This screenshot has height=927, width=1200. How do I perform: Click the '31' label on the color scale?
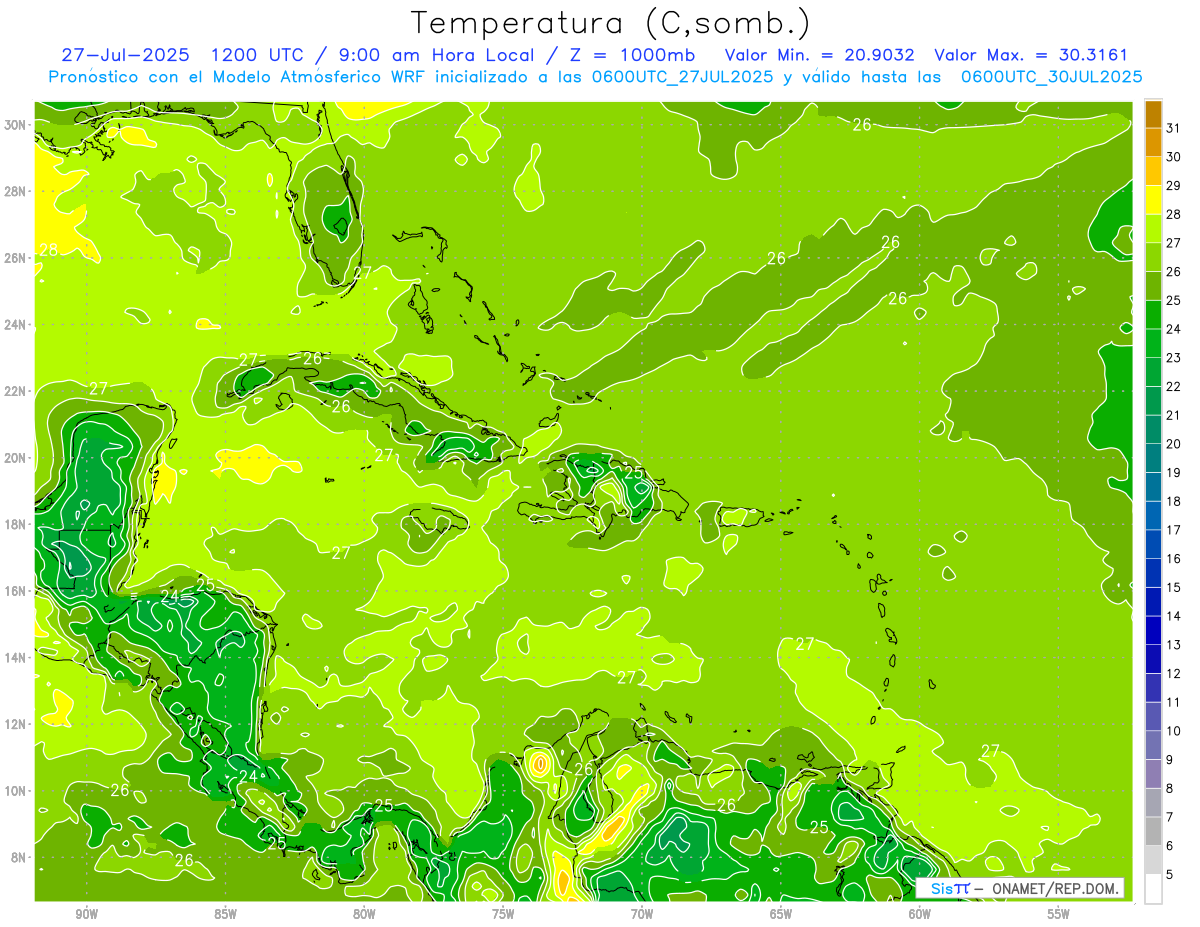1173,128
